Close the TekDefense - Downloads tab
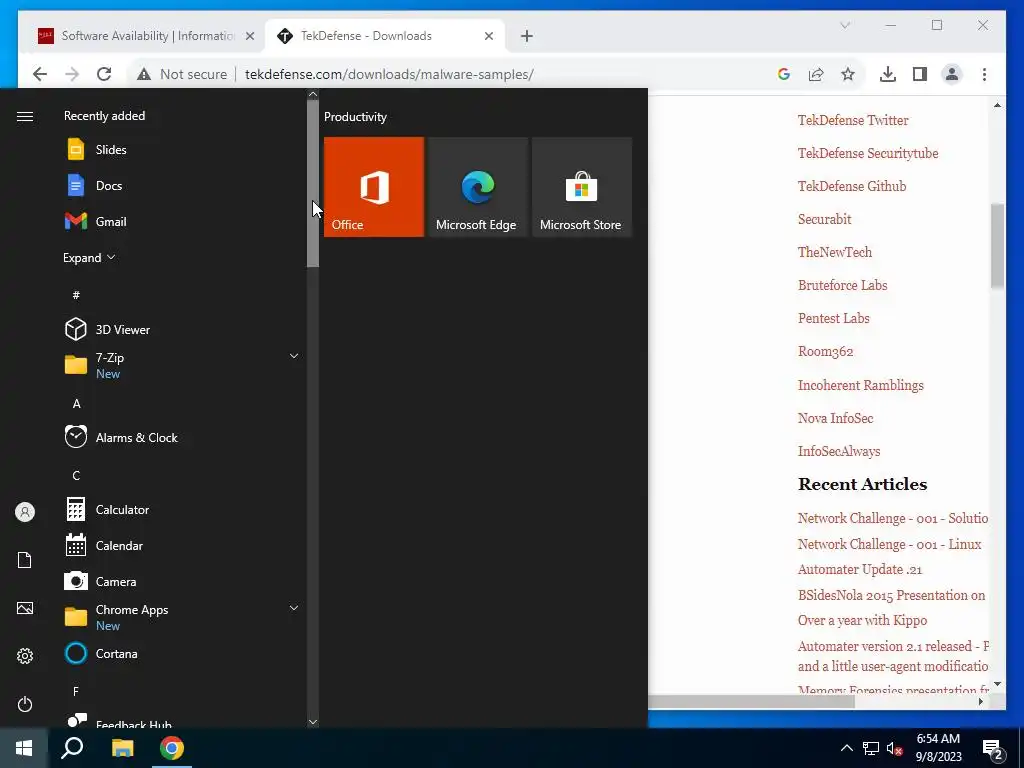Screen dimensions: 1024x768 click(488, 36)
